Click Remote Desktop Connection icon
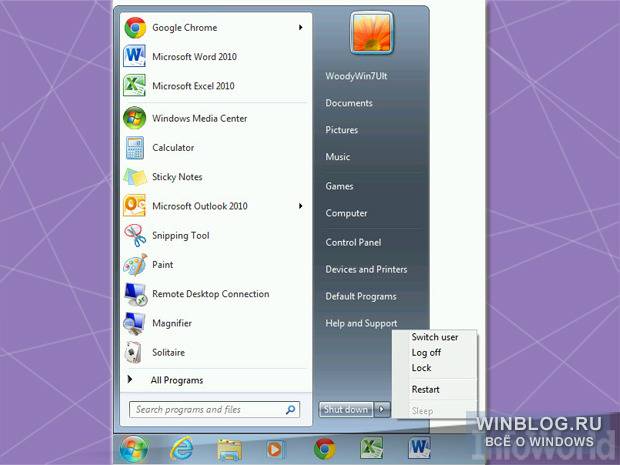 click(135, 294)
